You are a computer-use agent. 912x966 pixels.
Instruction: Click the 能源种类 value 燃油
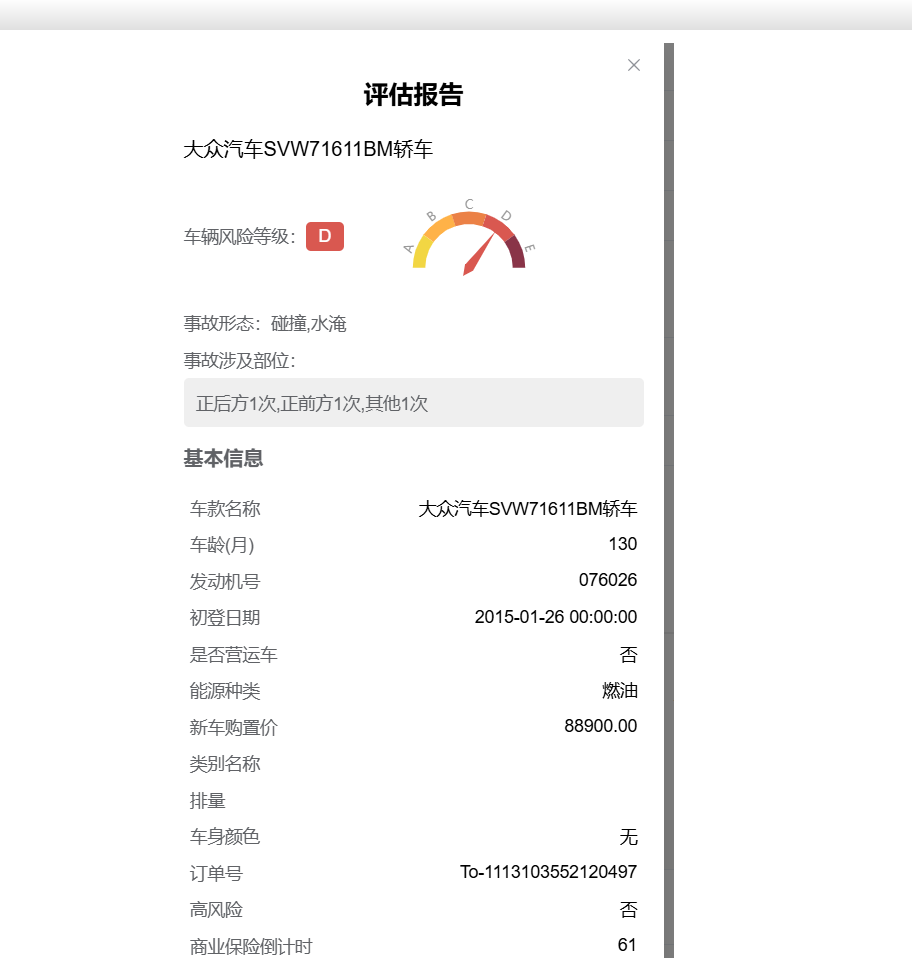(619, 691)
